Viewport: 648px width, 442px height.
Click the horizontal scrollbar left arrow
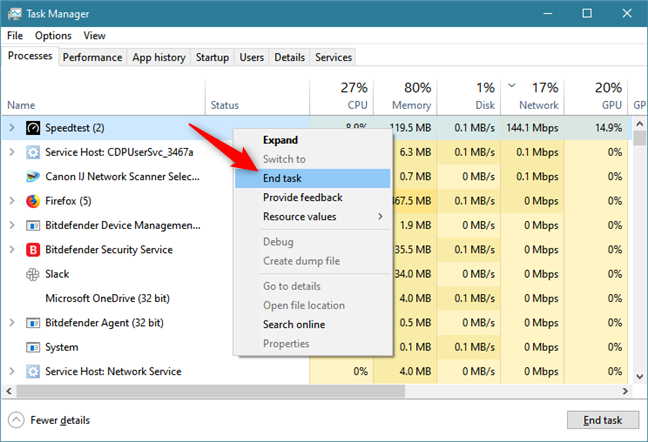pos(9,391)
